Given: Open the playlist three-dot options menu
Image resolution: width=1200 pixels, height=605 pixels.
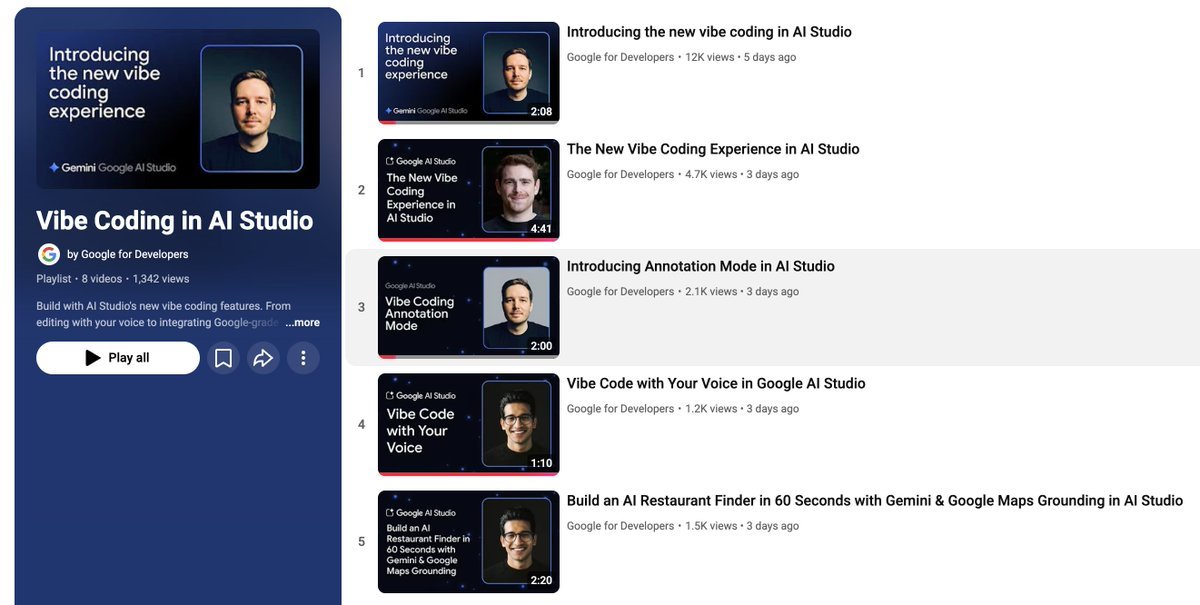Looking at the screenshot, I should pyautogui.click(x=303, y=356).
